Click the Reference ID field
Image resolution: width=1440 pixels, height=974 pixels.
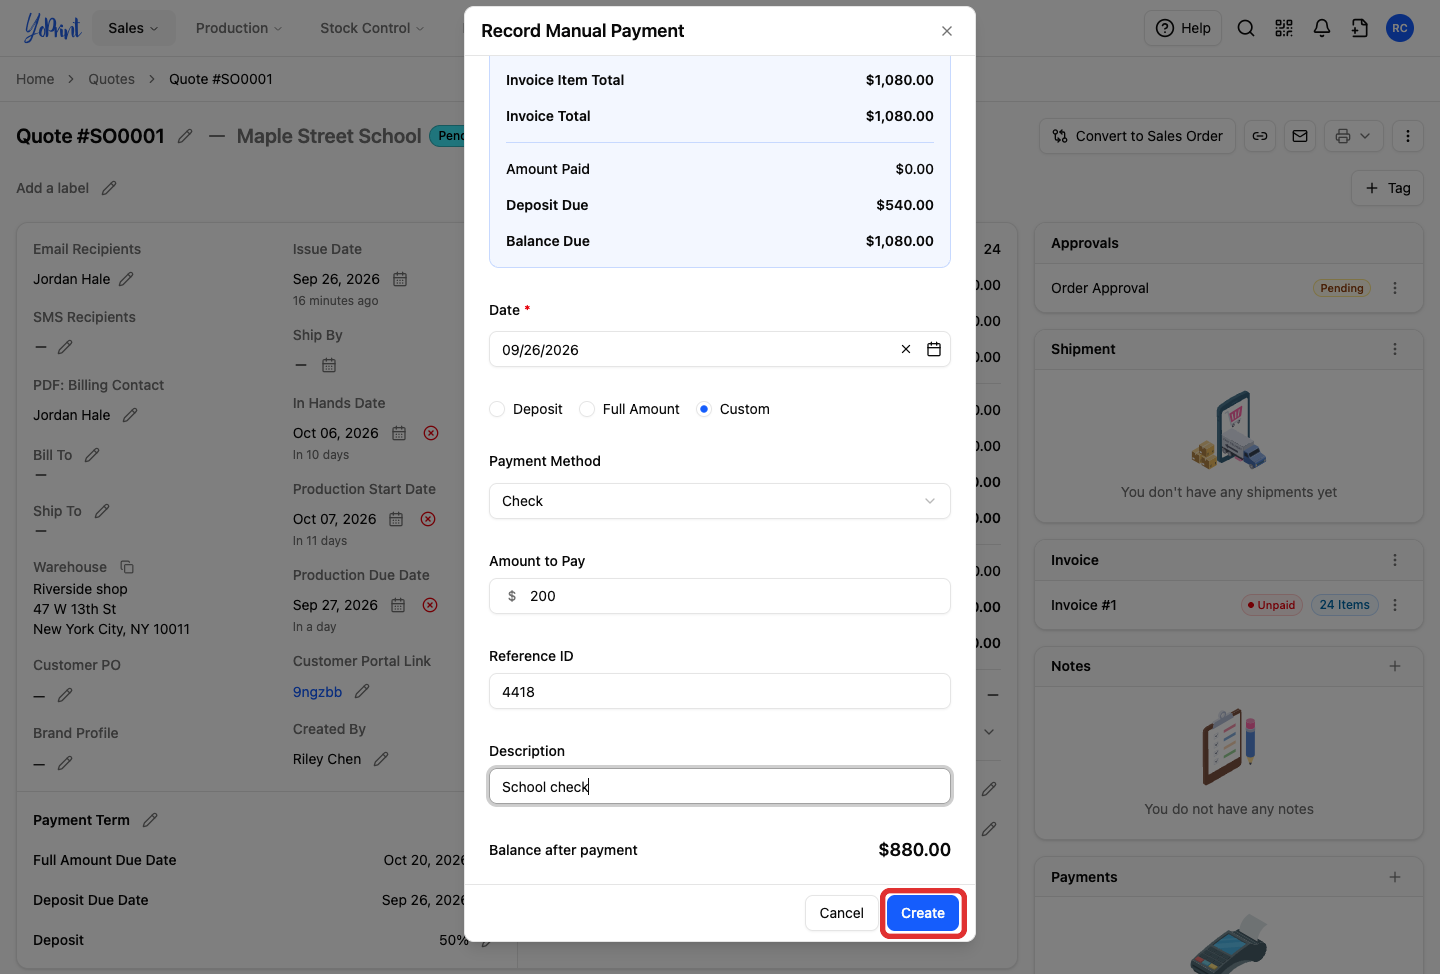point(720,692)
